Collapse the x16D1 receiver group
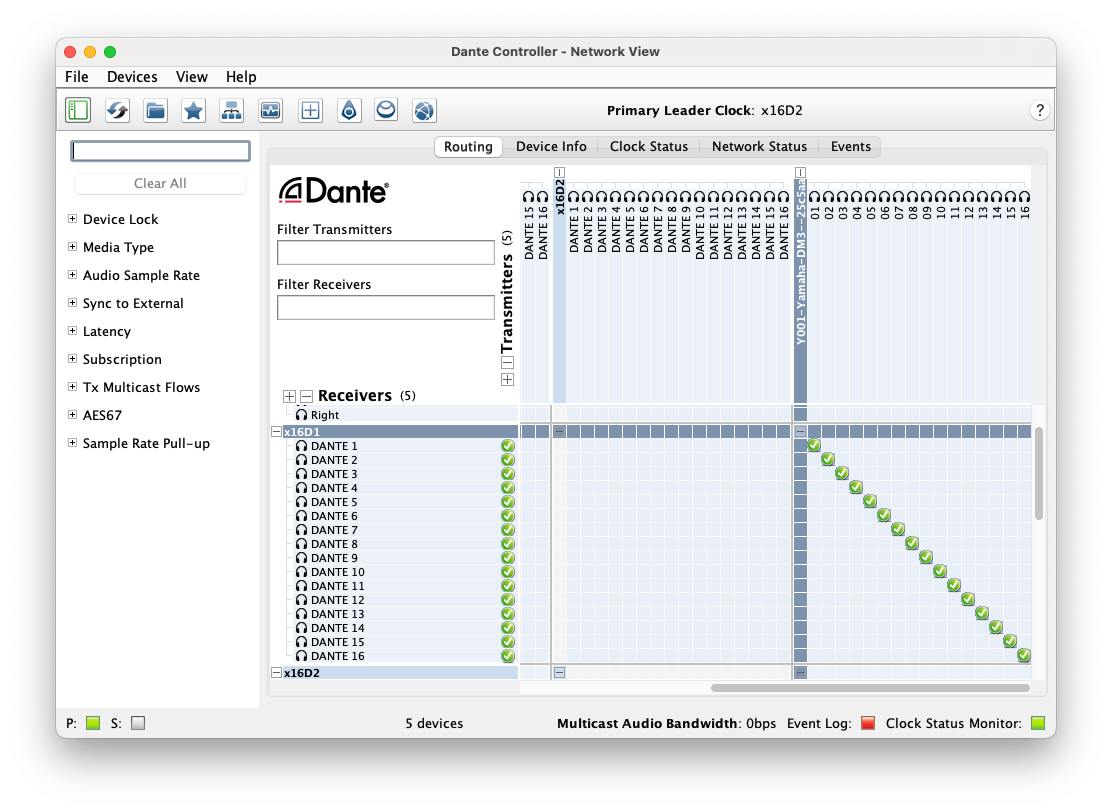Screen dimensions: 1112x812 pyautogui.click(x=277, y=431)
